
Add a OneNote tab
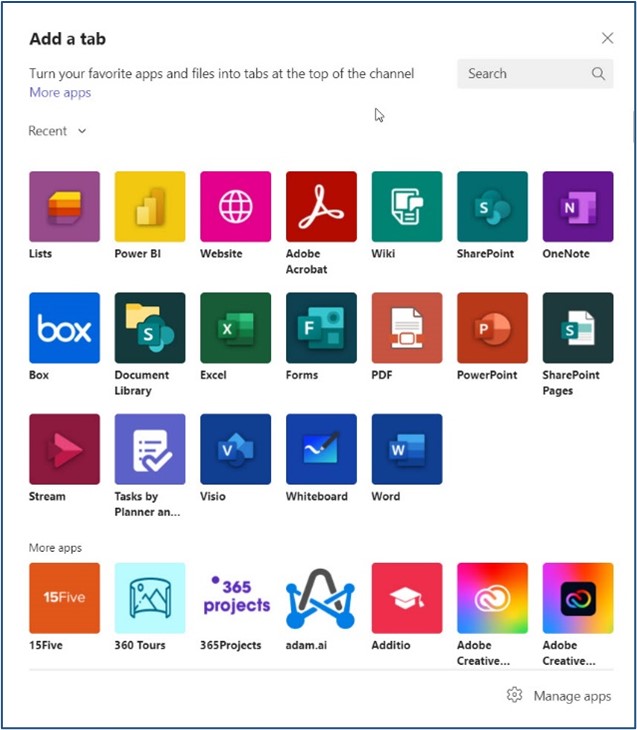578,206
